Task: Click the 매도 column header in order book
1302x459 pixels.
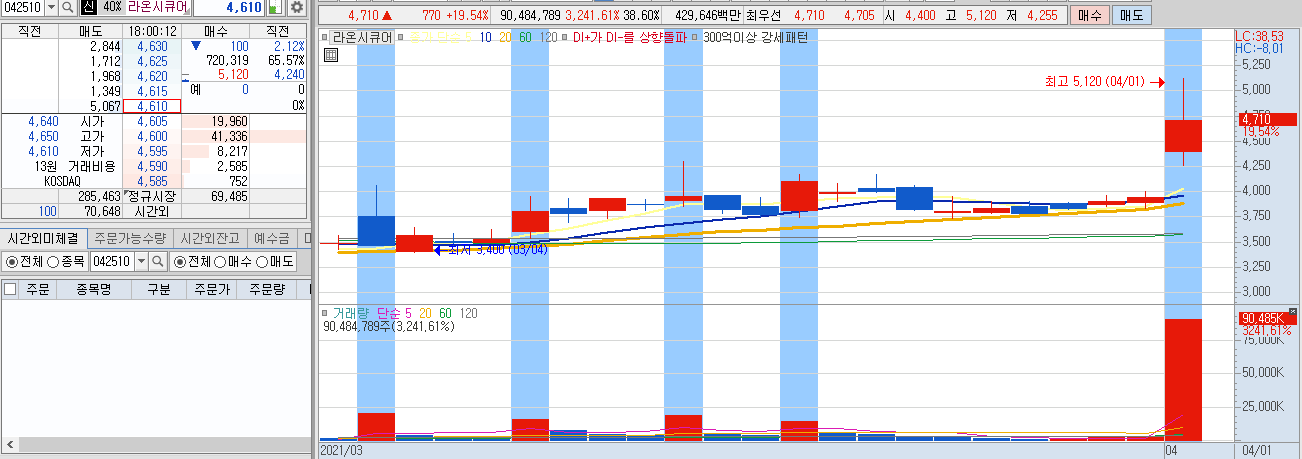Action: (x=91, y=32)
